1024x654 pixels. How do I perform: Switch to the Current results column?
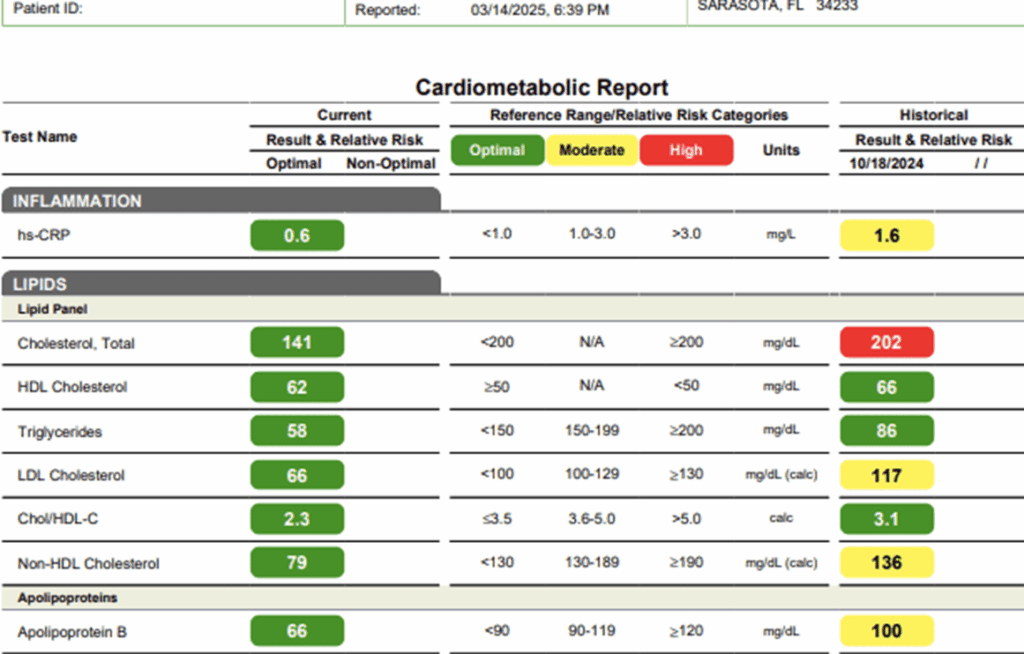point(344,115)
